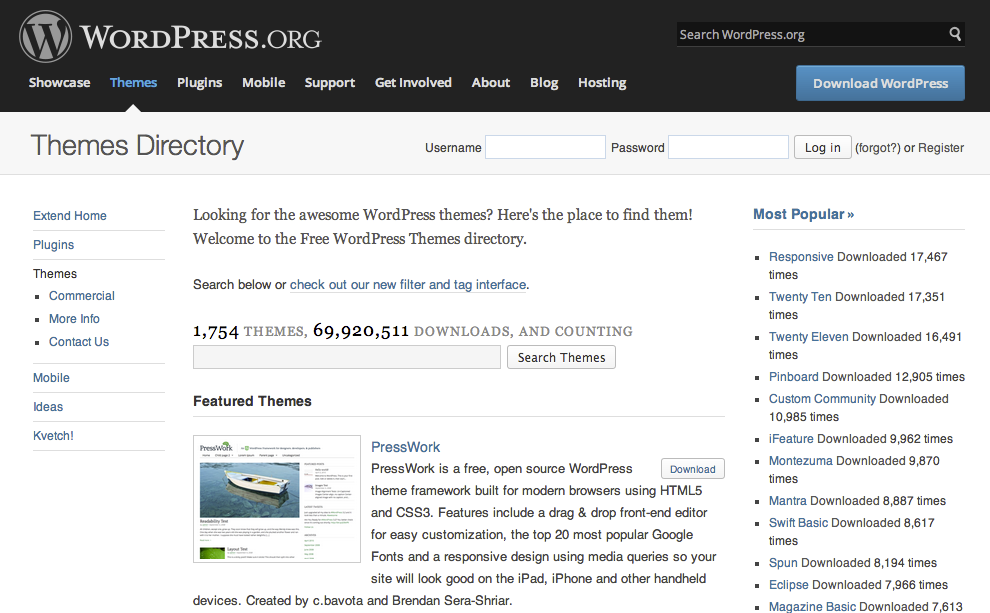This screenshot has width=990, height=613.
Task: Open the Custom Community theme link
Action: 822,399
